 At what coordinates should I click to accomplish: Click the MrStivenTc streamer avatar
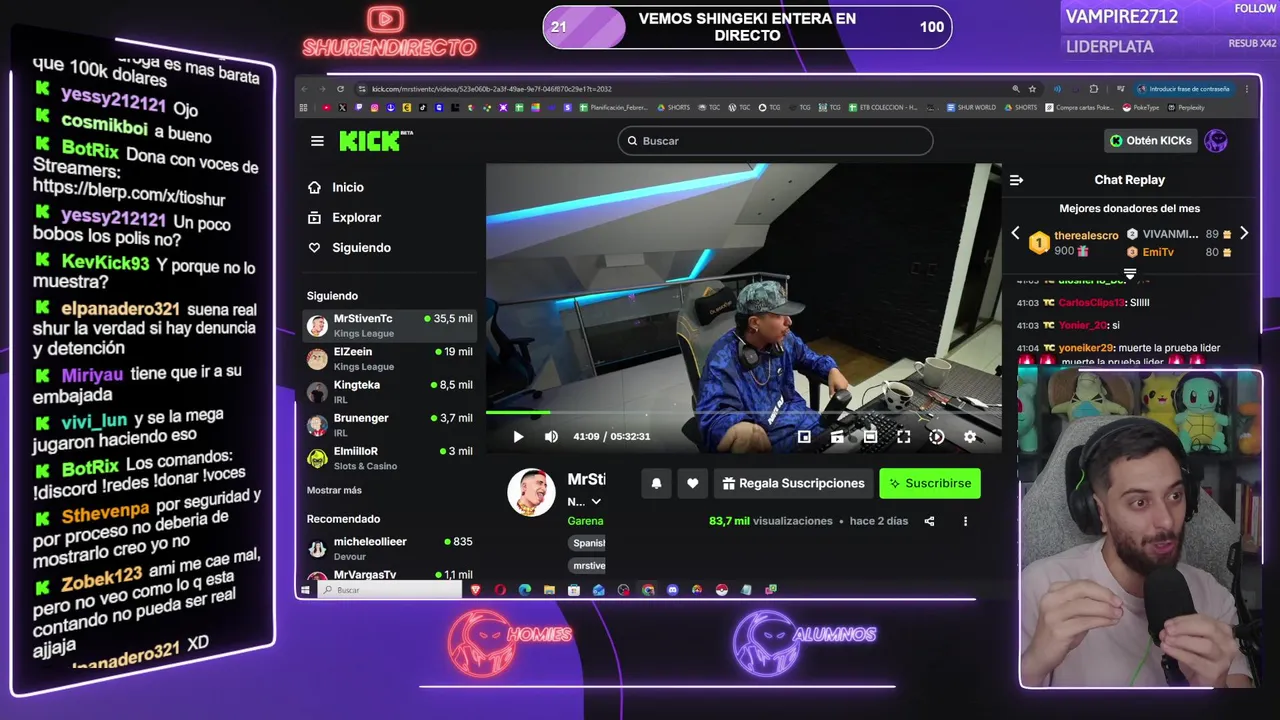531,492
